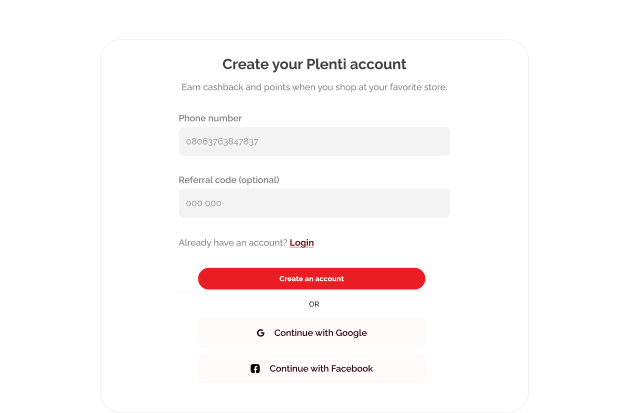630x413 pixels.
Task: Click the 08063763847837 placeholder text
Action: click(x=222, y=141)
